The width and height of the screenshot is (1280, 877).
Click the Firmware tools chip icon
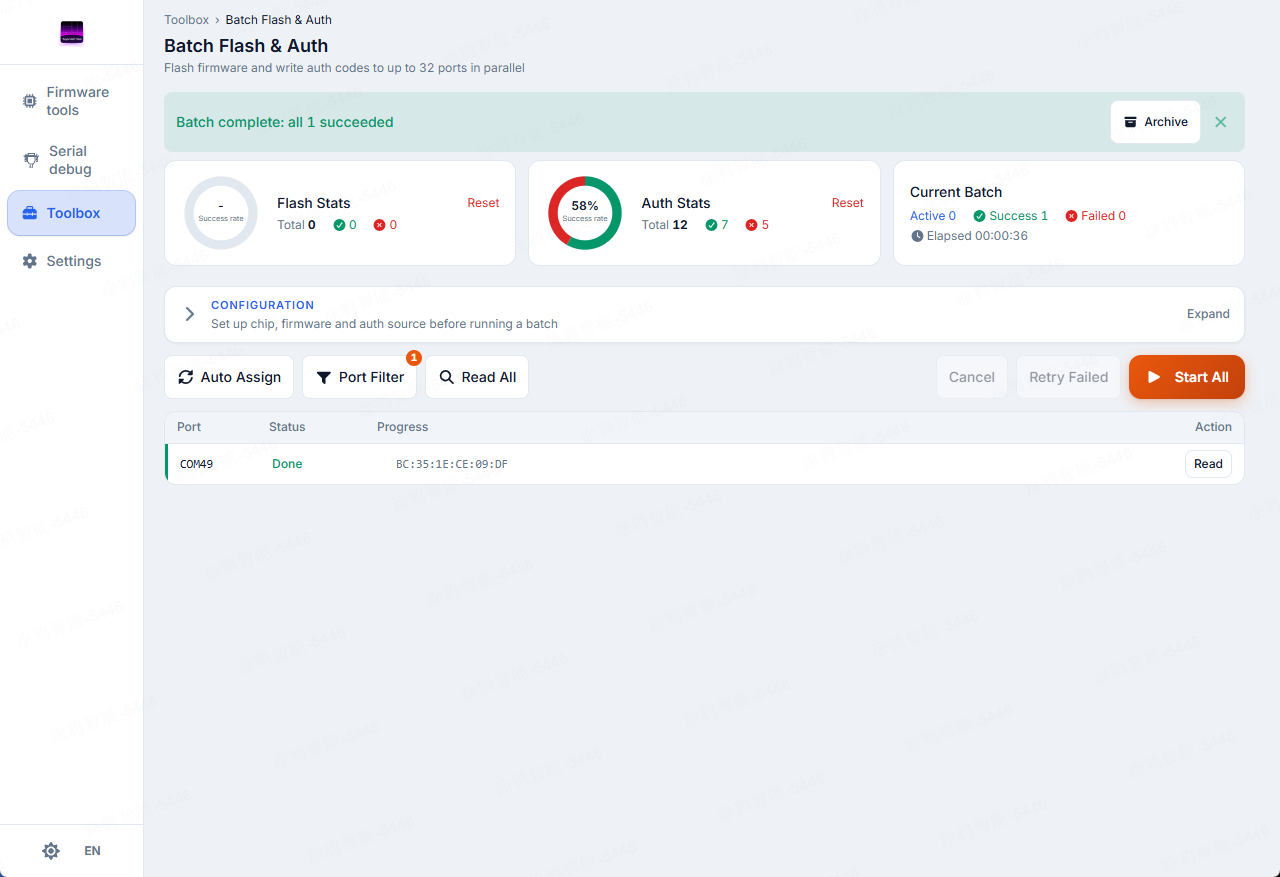(x=30, y=101)
